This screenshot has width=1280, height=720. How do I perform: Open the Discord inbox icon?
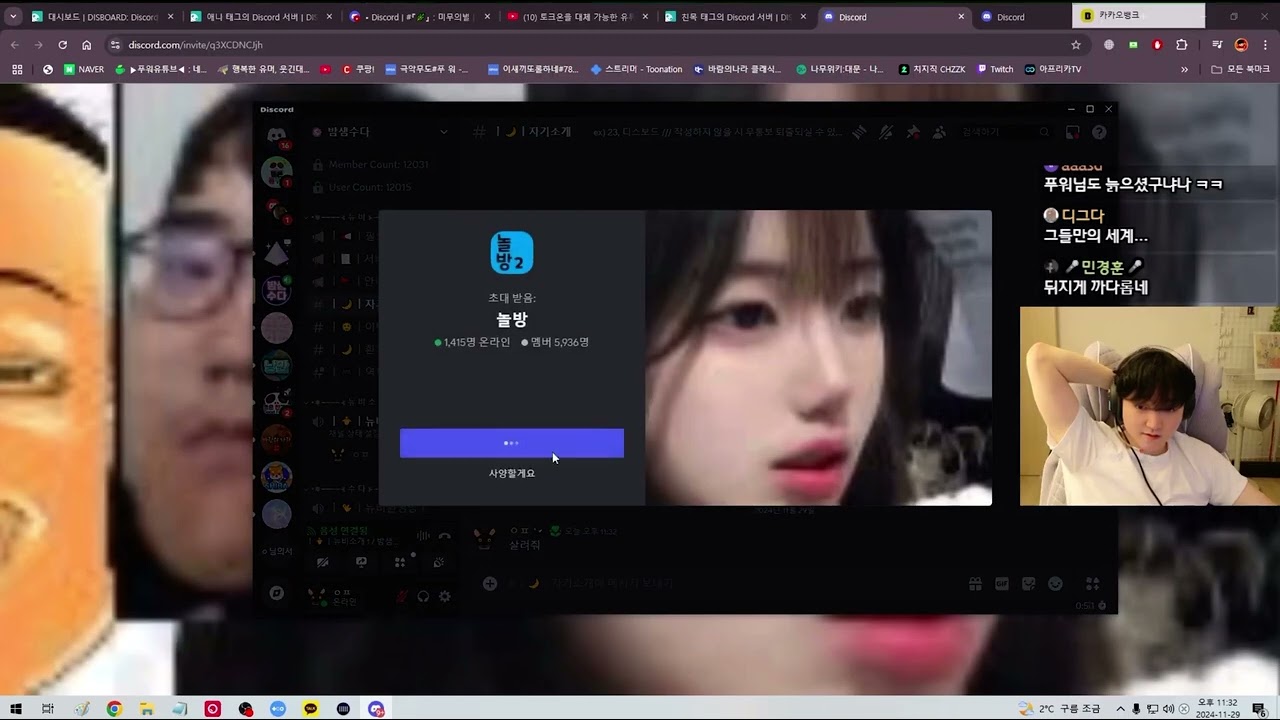click(x=1072, y=132)
